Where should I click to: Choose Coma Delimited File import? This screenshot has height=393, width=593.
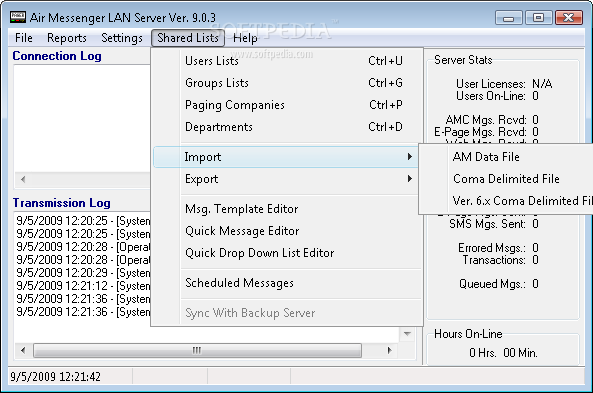[x=507, y=179]
